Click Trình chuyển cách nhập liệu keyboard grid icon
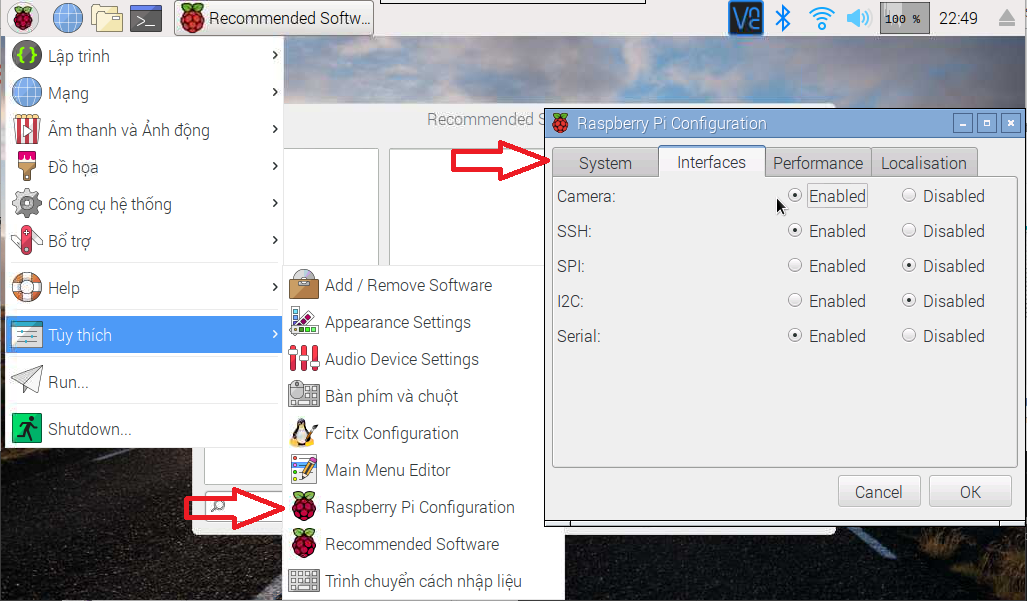Image resolution: width=1027 pixels, height=601 pixels. [x=304, y=581]
